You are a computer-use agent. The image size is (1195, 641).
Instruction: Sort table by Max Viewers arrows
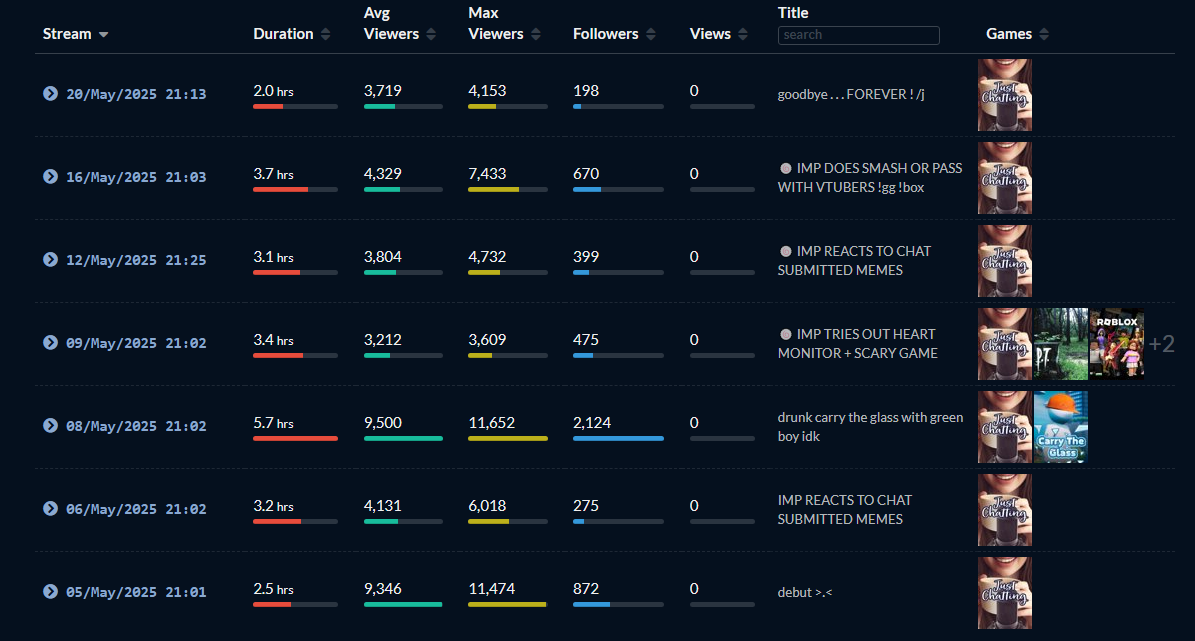click(536, 34)
